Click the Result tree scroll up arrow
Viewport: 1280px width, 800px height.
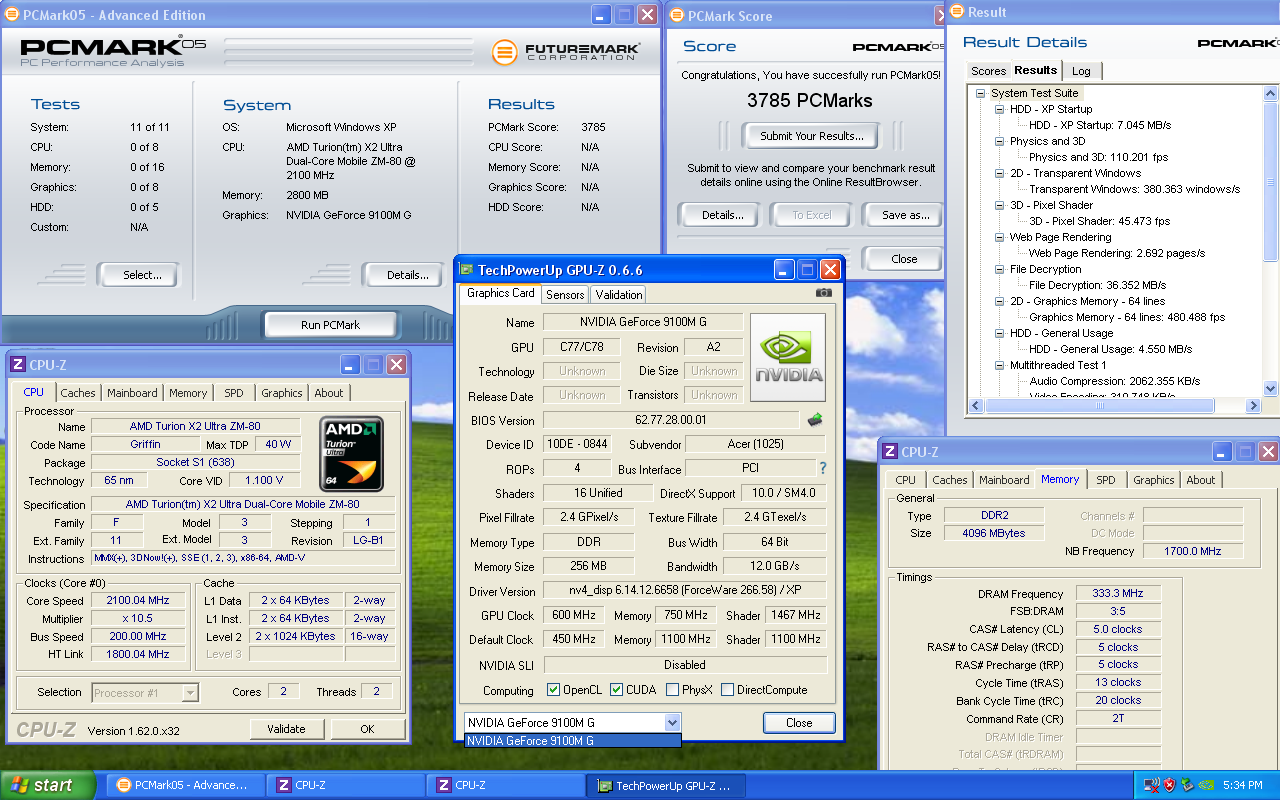1270,92
